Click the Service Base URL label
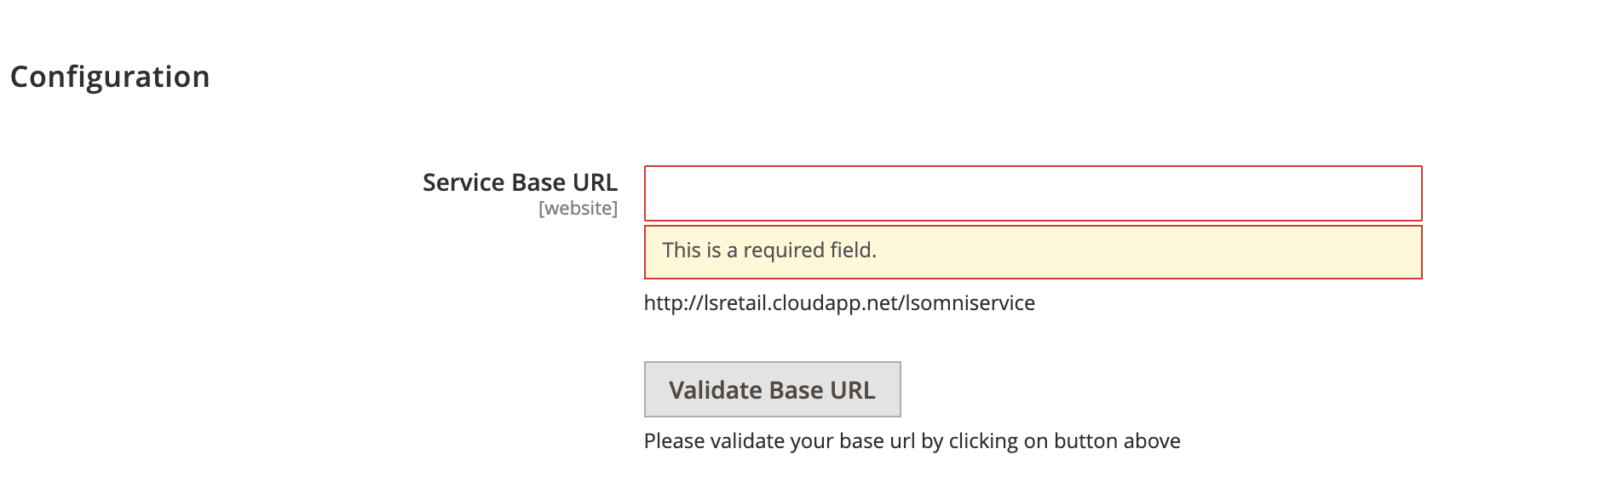This screenshot has height=489, width=1600. click(x=520, y=182)
